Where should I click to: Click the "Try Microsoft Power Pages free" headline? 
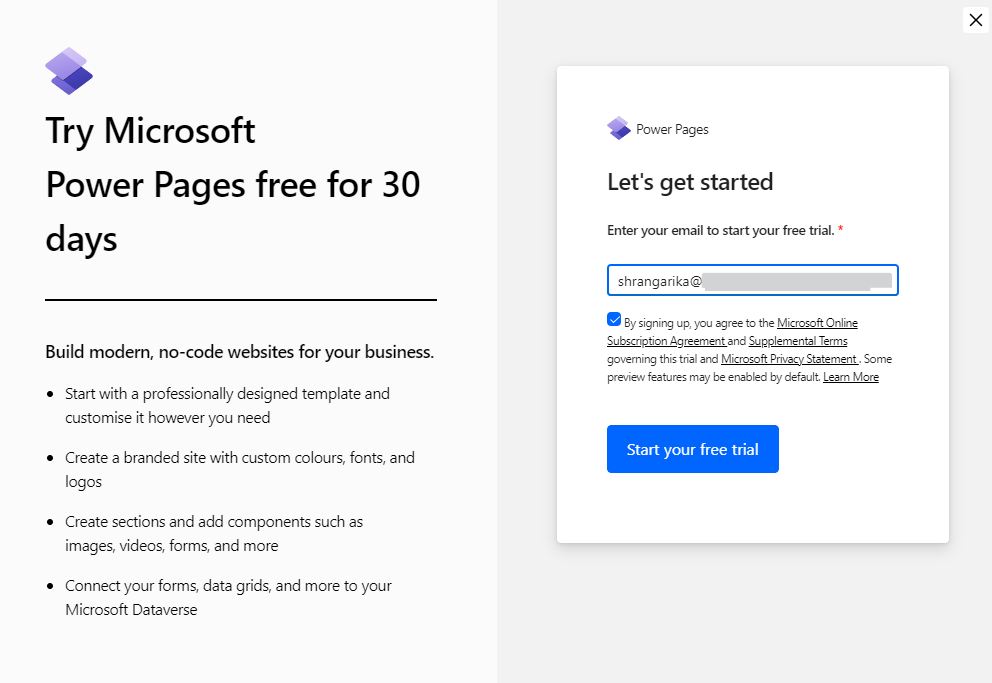[x=232, y=185]
